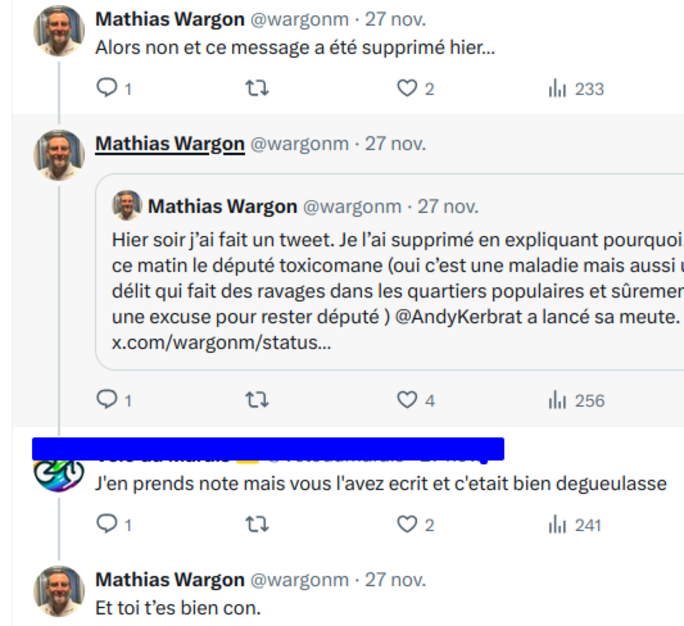Open the underlined Mathias Wargon profile name
Screen dimensions: 684x626
point(170,144)
